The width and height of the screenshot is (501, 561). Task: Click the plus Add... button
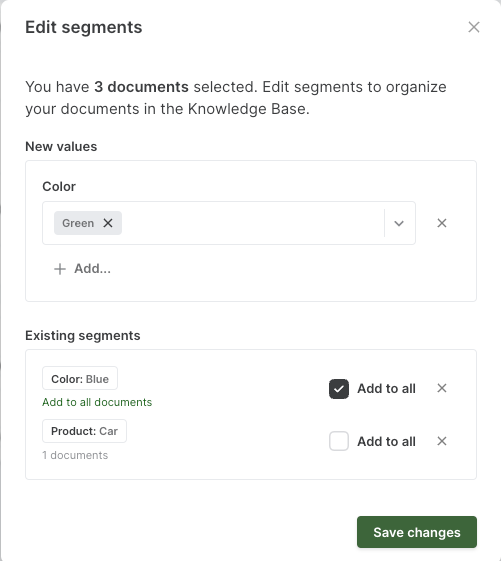pos(82,269)
